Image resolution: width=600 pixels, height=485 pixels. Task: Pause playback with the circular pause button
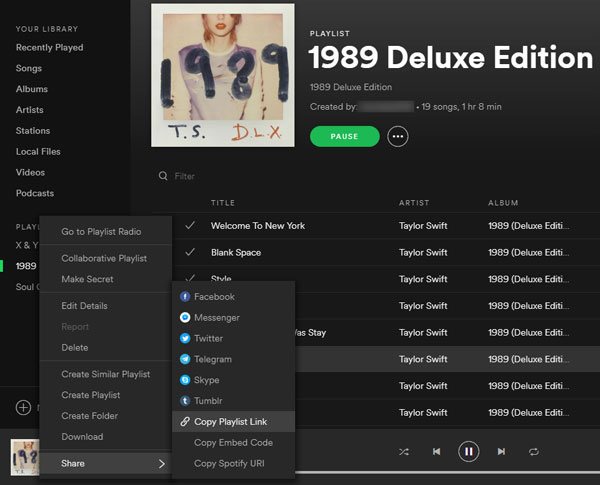pyautogui.click(x=469, y=452)
